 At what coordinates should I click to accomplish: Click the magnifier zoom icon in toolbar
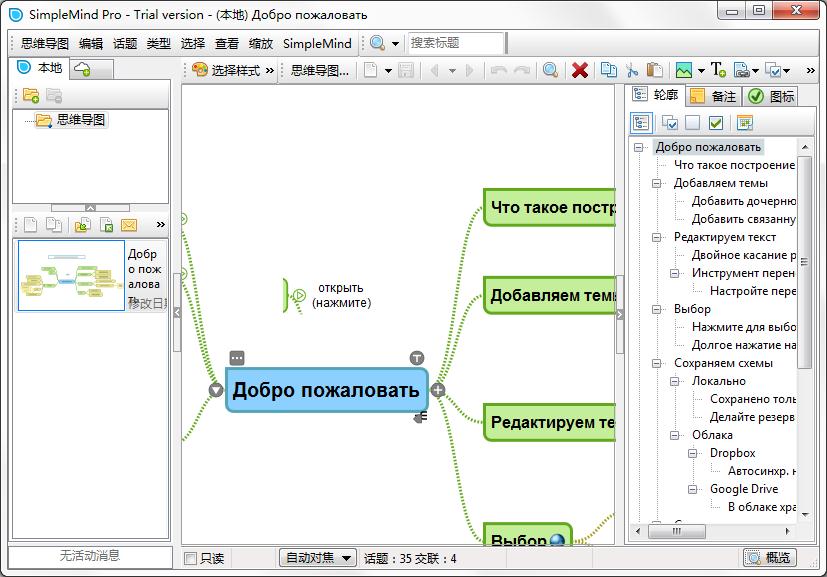pos(550,70)
